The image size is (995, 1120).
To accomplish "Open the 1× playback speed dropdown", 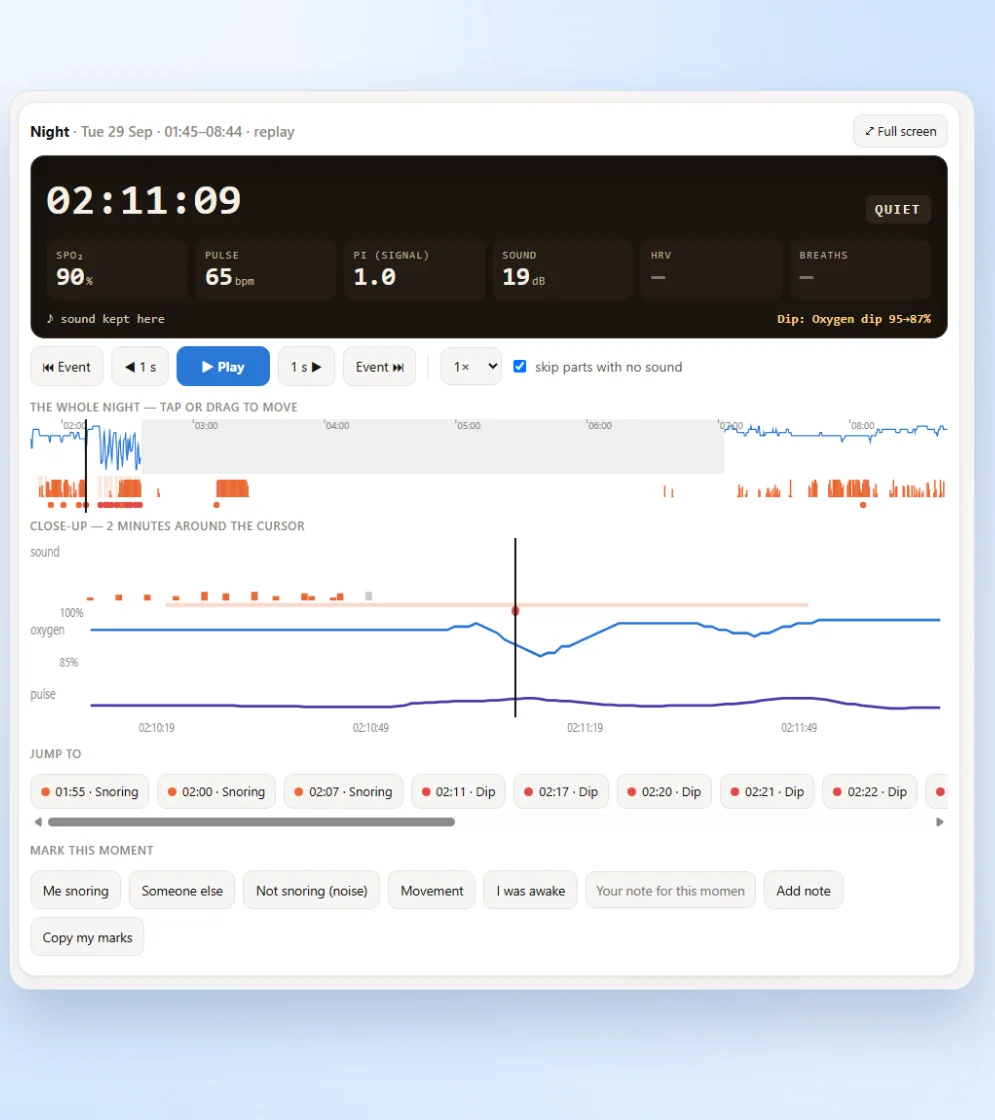I will pyautogui.click(x=471, y=366).
